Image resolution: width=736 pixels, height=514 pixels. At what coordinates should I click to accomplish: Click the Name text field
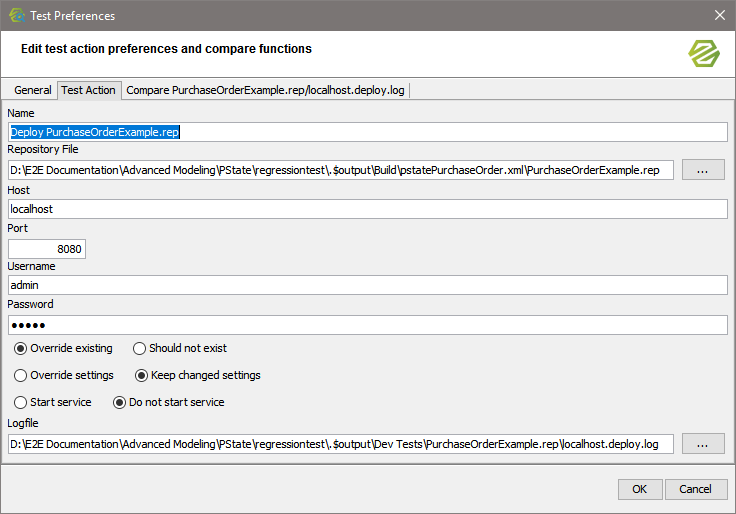(x=366, y=132)
